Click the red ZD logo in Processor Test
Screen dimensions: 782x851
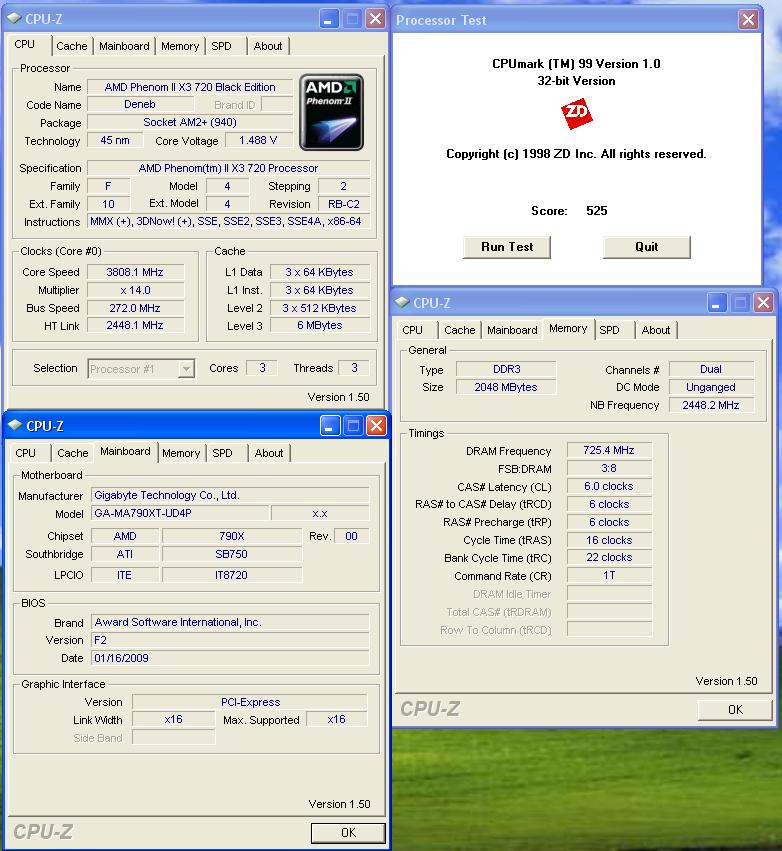coord(576,113)
